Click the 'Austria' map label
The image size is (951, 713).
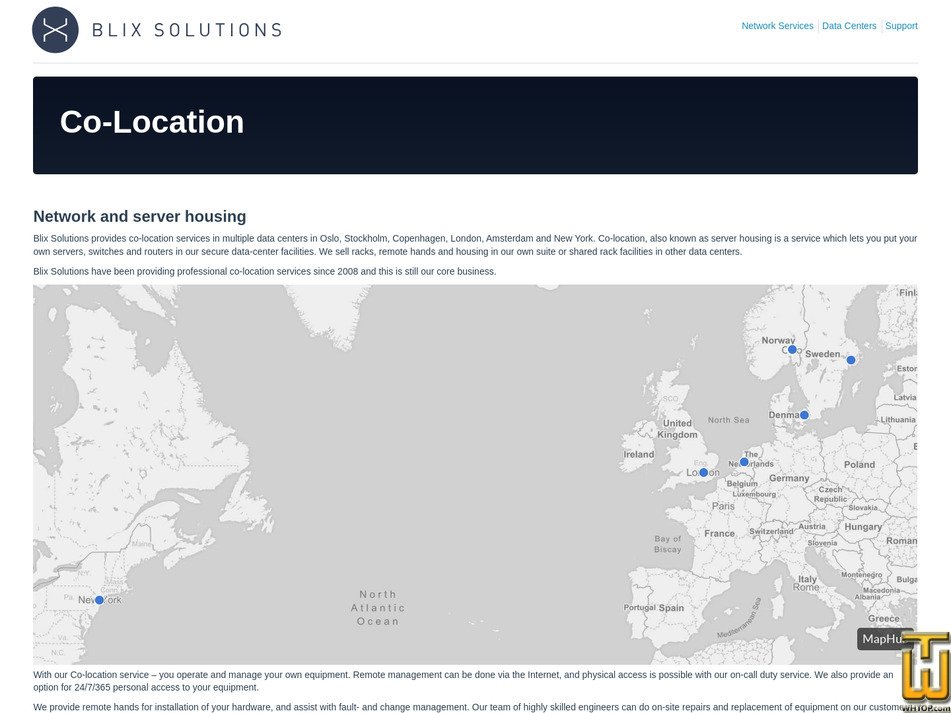(812, 526)
